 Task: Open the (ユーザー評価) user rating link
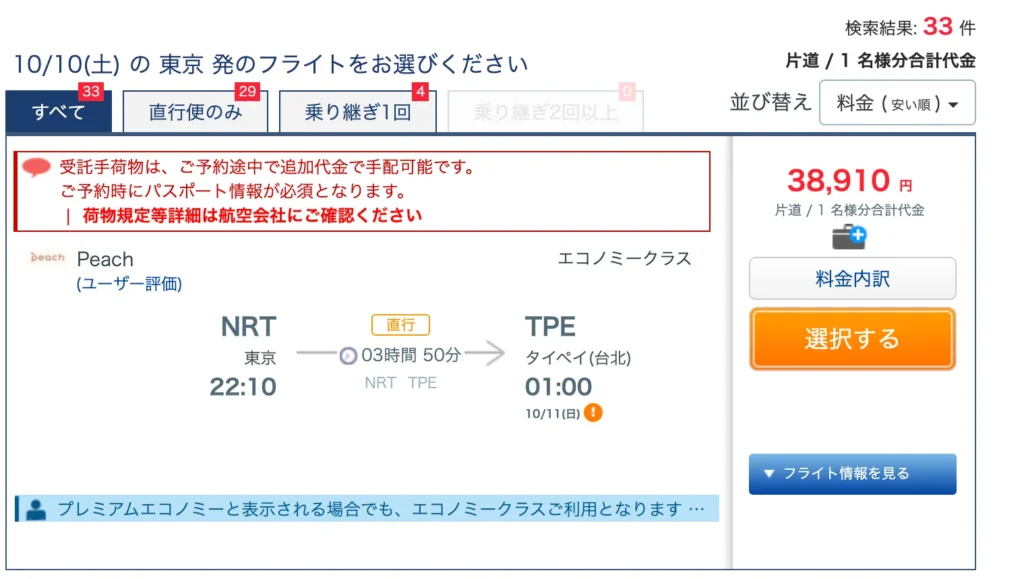click(129, 284)
